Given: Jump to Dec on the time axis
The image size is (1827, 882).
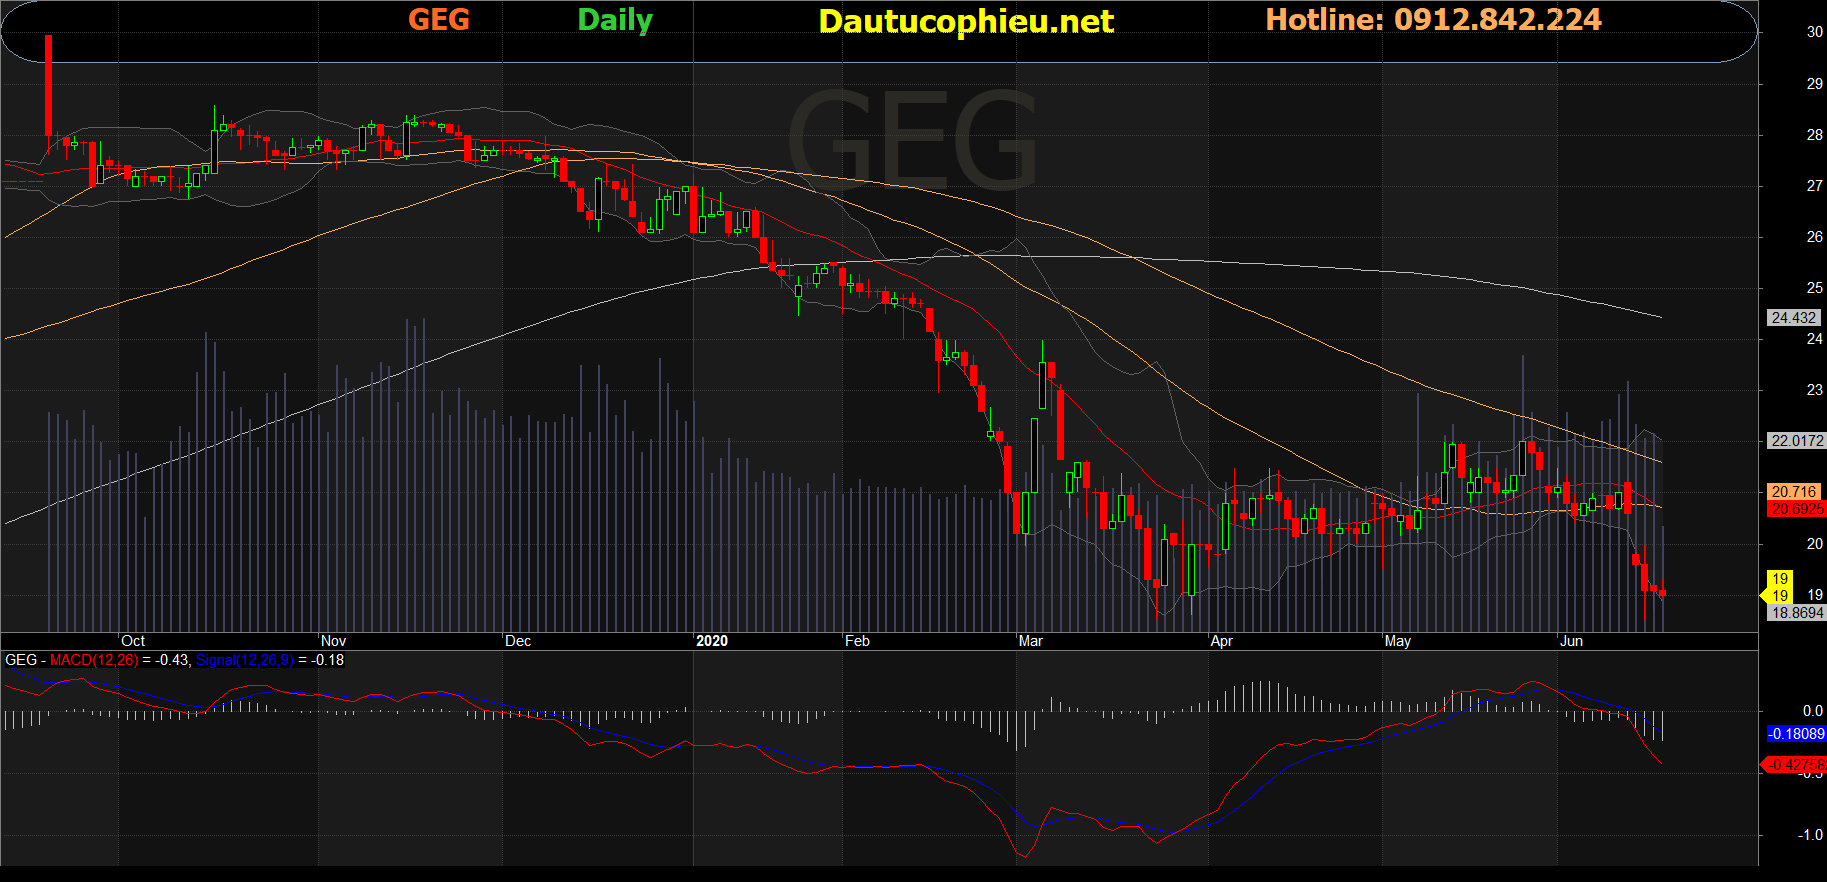Looking at the screenshot, I should [x=518, y=641].
